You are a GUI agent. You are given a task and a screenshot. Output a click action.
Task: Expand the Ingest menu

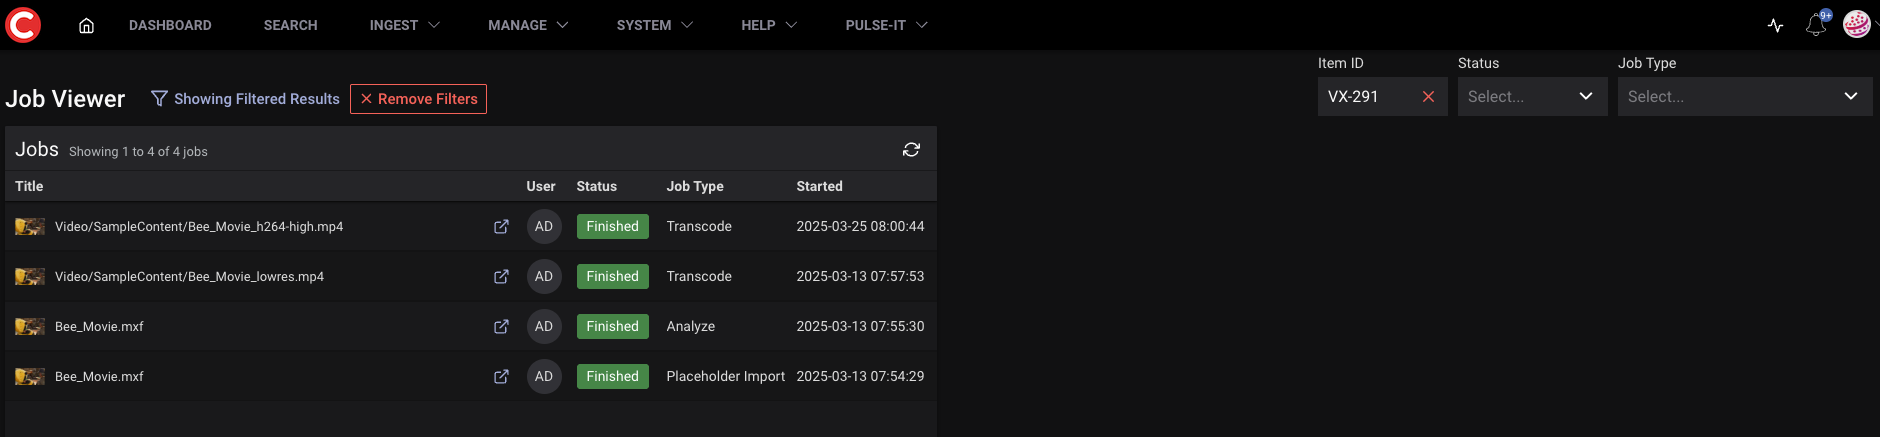404,25
